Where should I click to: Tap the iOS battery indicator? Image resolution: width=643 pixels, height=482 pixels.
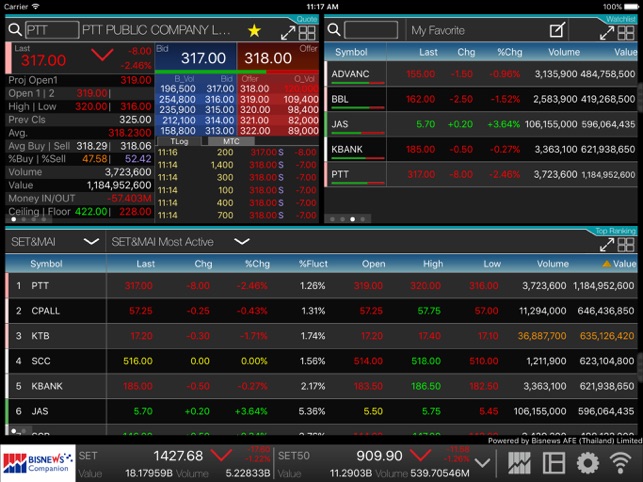coord(629,7)
